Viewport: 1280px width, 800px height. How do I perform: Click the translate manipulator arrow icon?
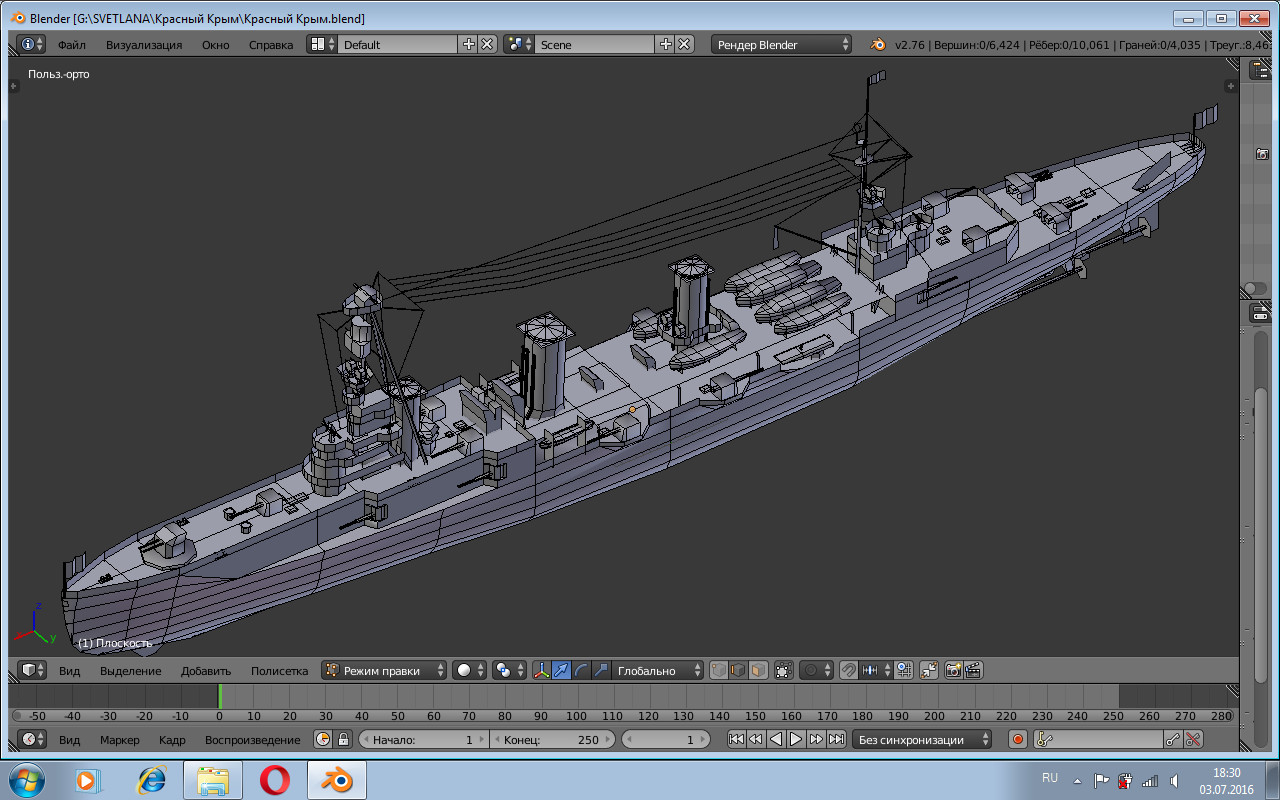tap(561, 670)
